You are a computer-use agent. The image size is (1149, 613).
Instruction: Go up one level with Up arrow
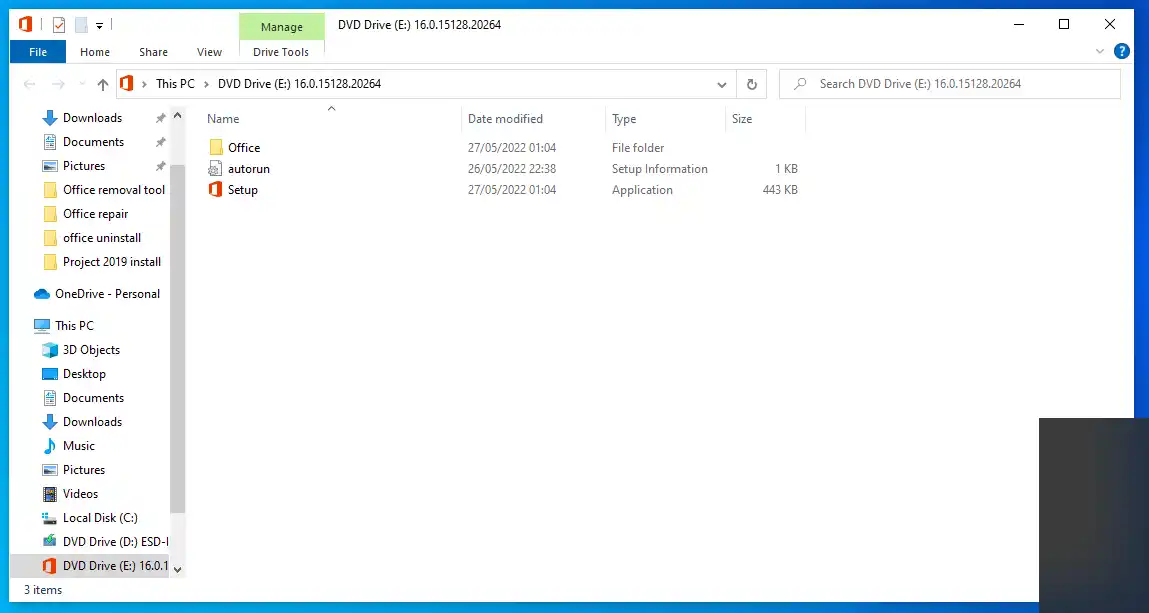coord(103,84)
